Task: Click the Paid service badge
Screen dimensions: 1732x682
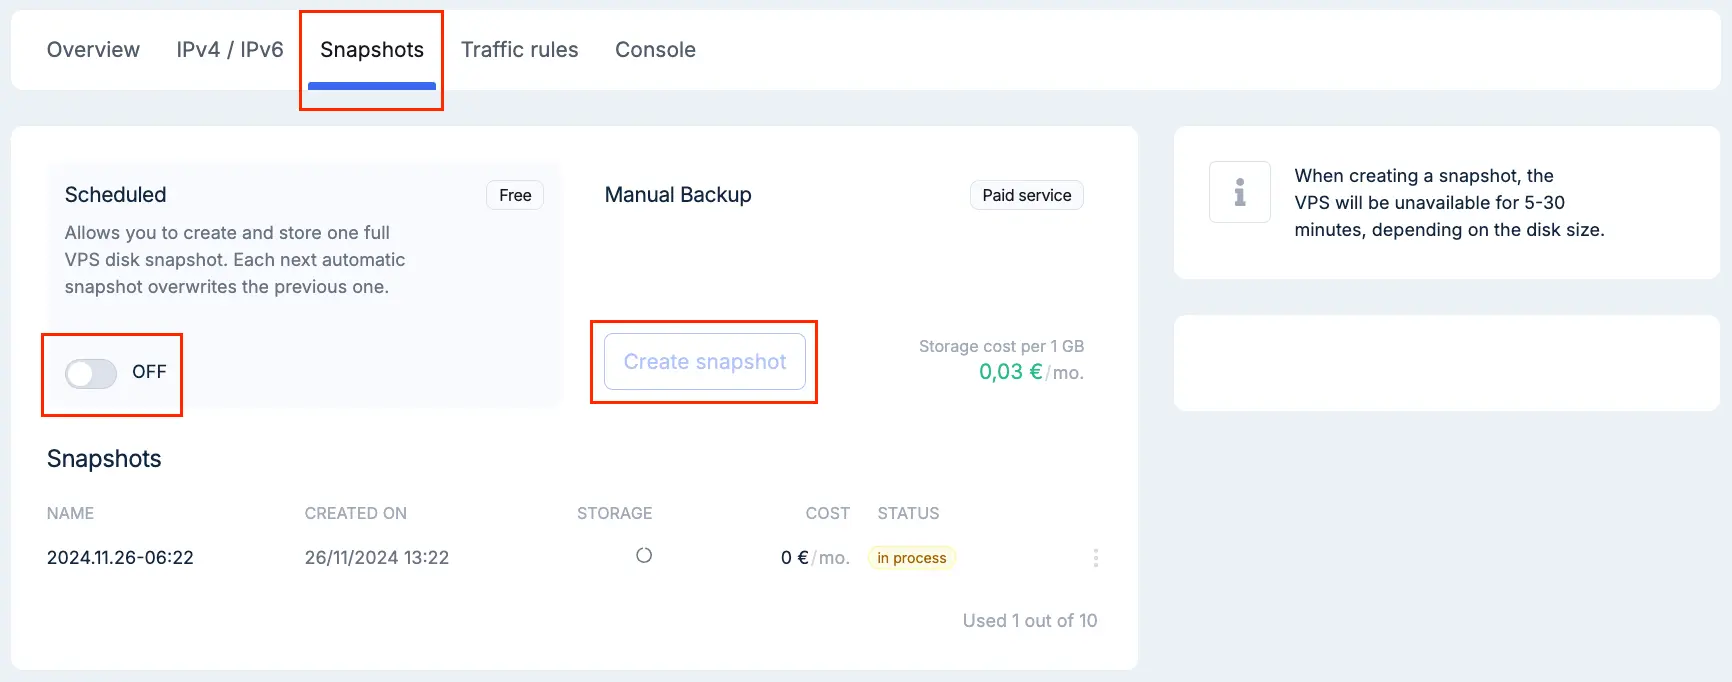Action: (1027, 195)
